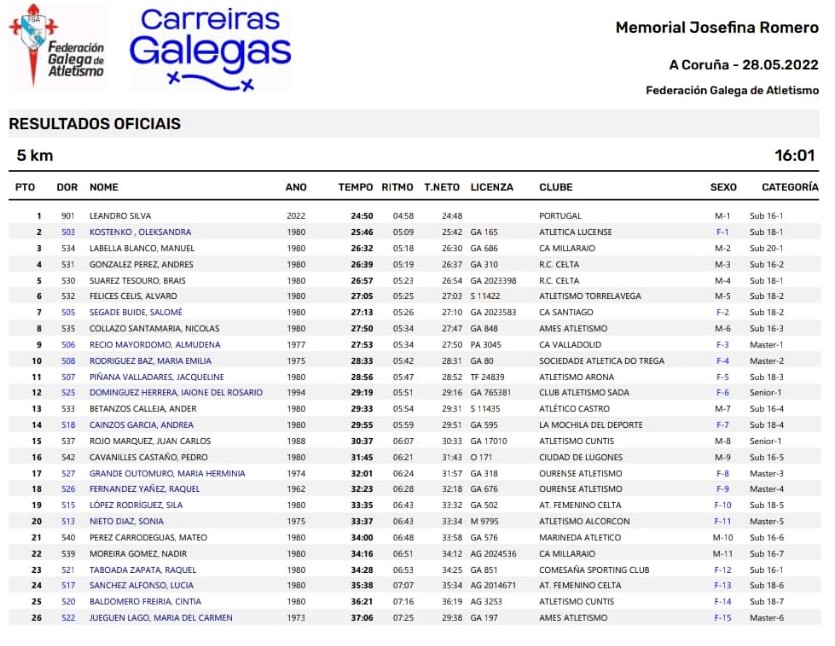Open the KOSTENKO, OLEKSANDRA runner link
Viewport: 835px width, 646px height.
pyautogui.click(x=140, y=232)
